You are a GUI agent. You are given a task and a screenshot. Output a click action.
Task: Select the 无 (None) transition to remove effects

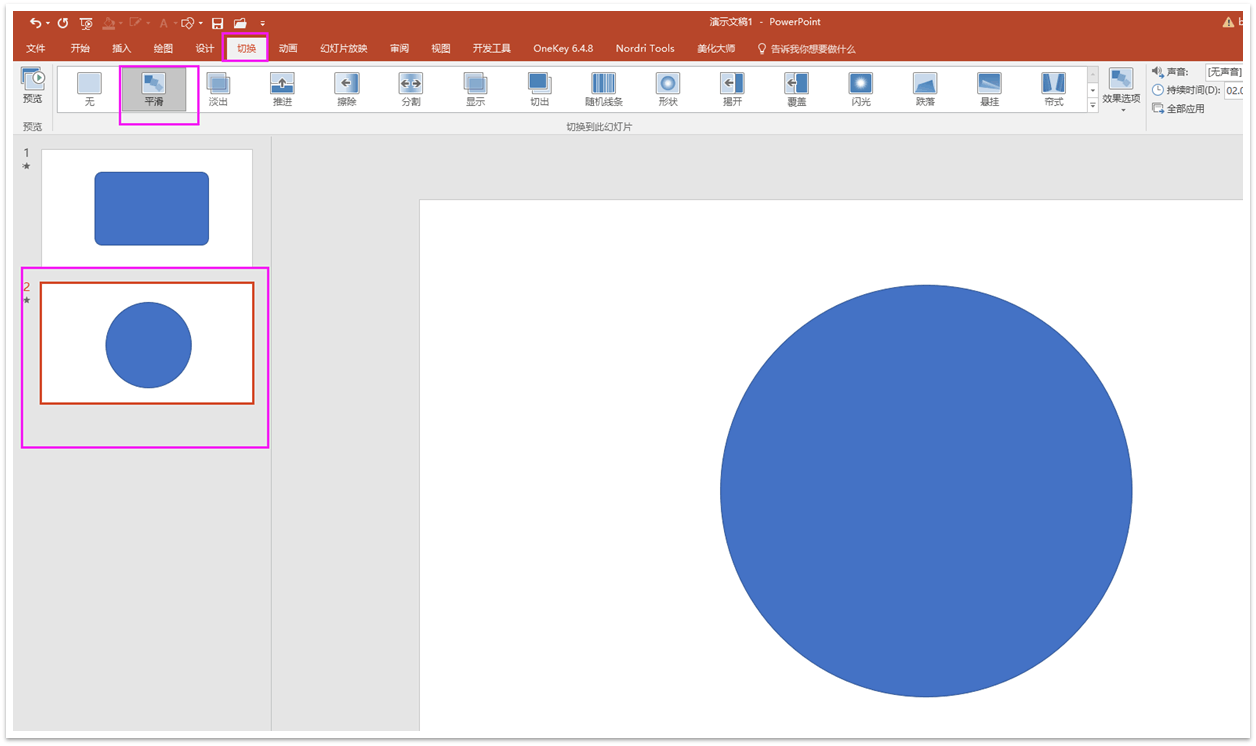[x=87, y=89]
